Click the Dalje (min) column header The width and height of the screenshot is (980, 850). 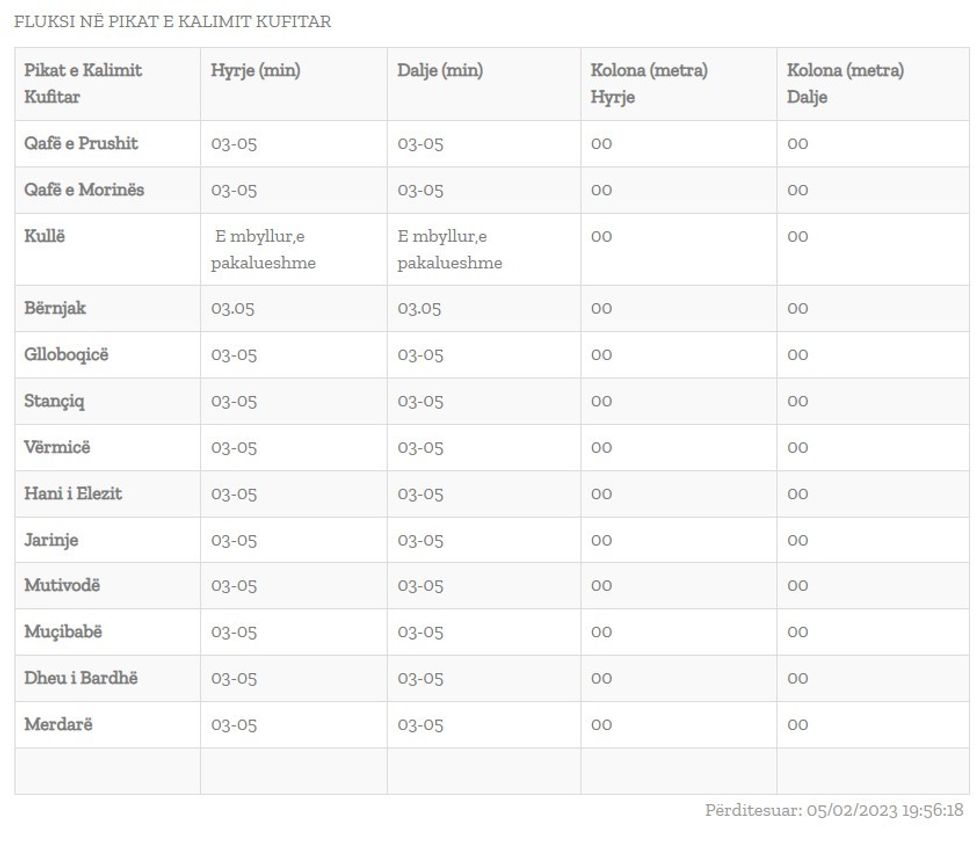tap(440, 70)
